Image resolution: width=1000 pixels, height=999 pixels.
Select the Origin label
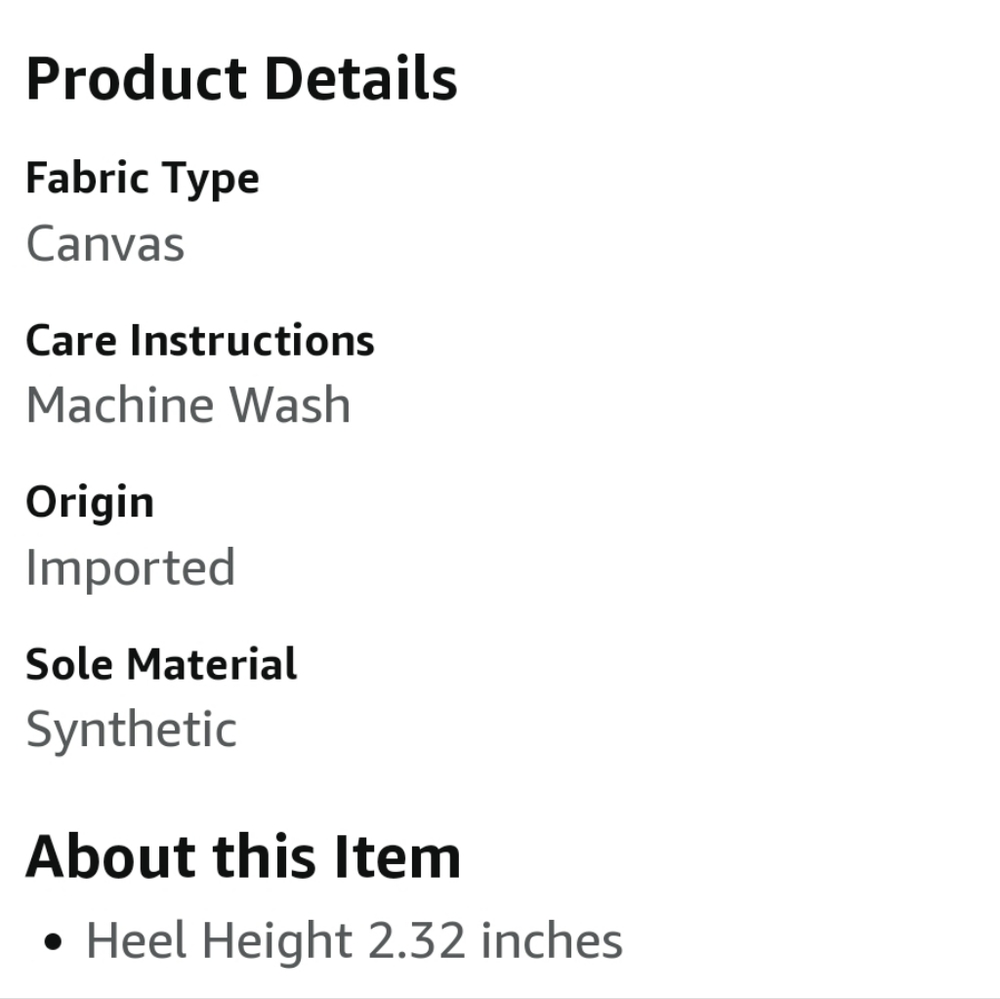pos(90,502)
